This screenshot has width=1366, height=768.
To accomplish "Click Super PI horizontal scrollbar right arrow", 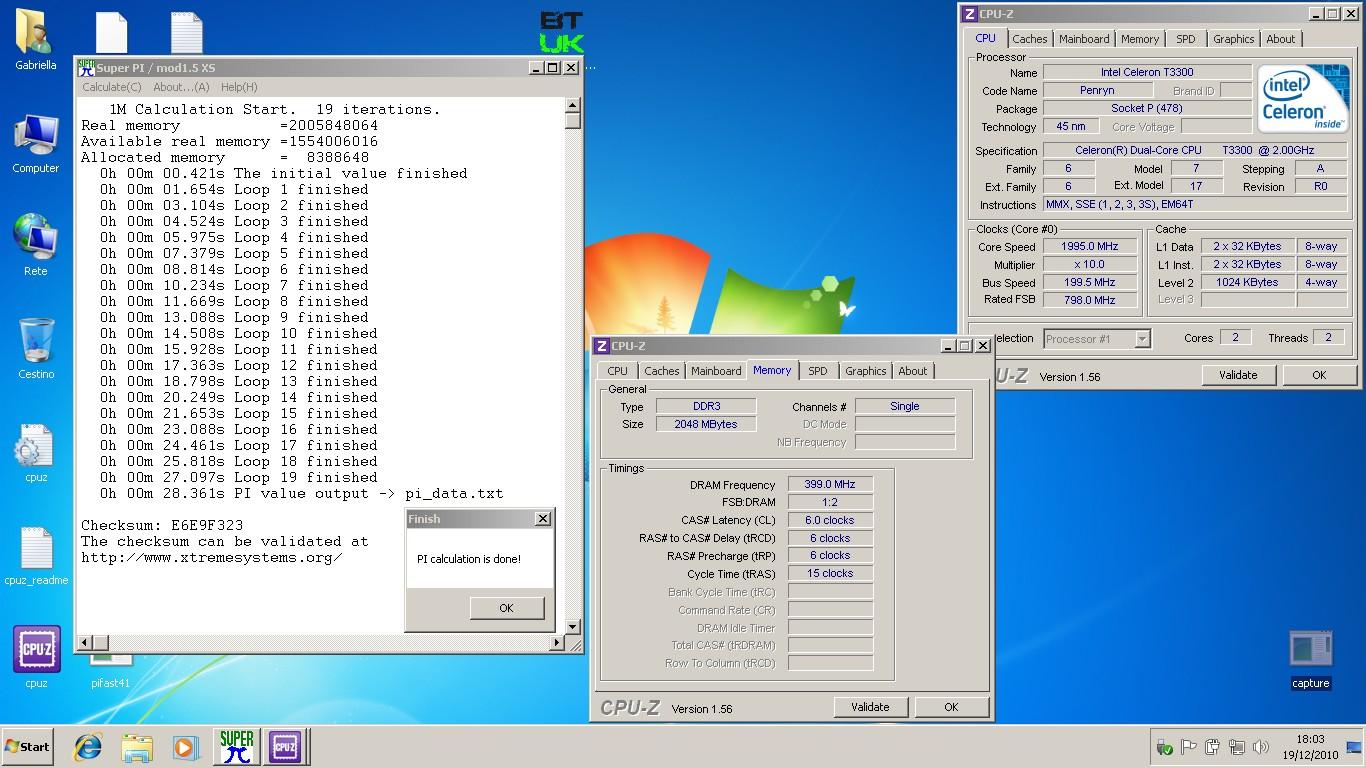I will pos(557,643).
